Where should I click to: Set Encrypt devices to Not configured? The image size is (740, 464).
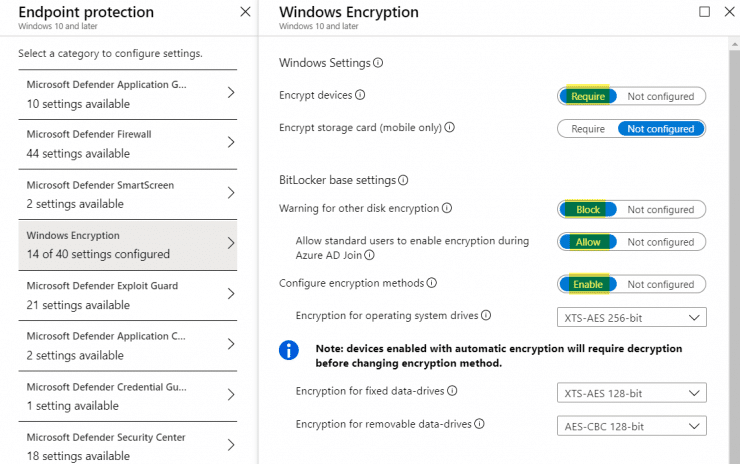point(660,96)
